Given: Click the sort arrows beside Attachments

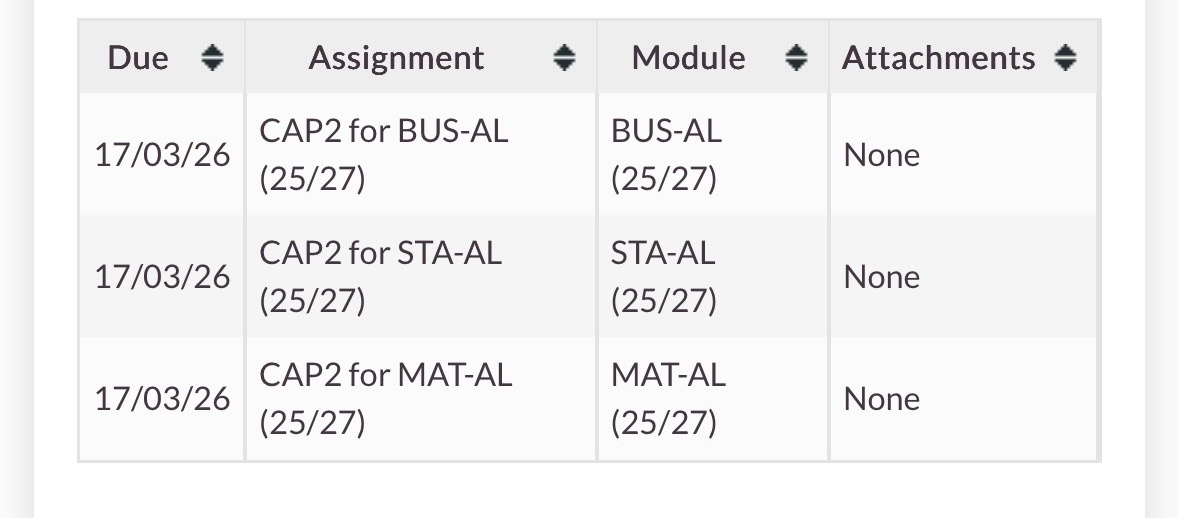Looking at the screenshot, I should 1066,59.
